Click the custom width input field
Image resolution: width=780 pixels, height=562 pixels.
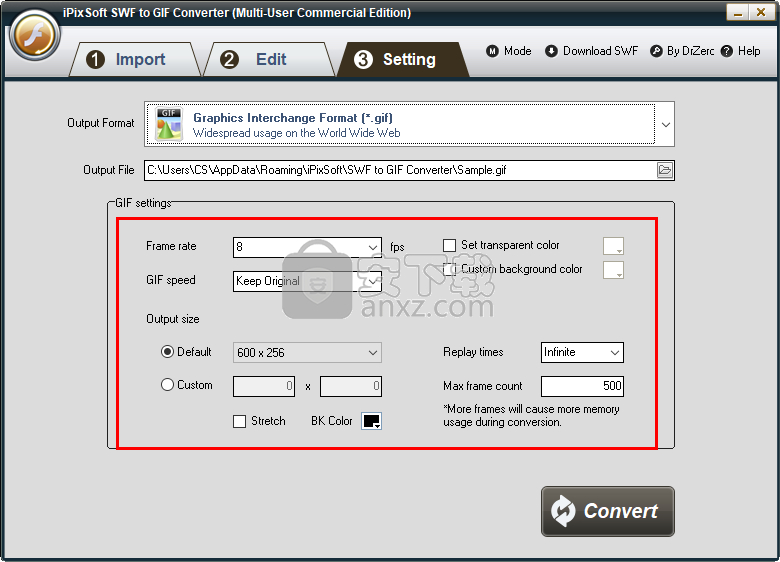[x=264, y=386]
